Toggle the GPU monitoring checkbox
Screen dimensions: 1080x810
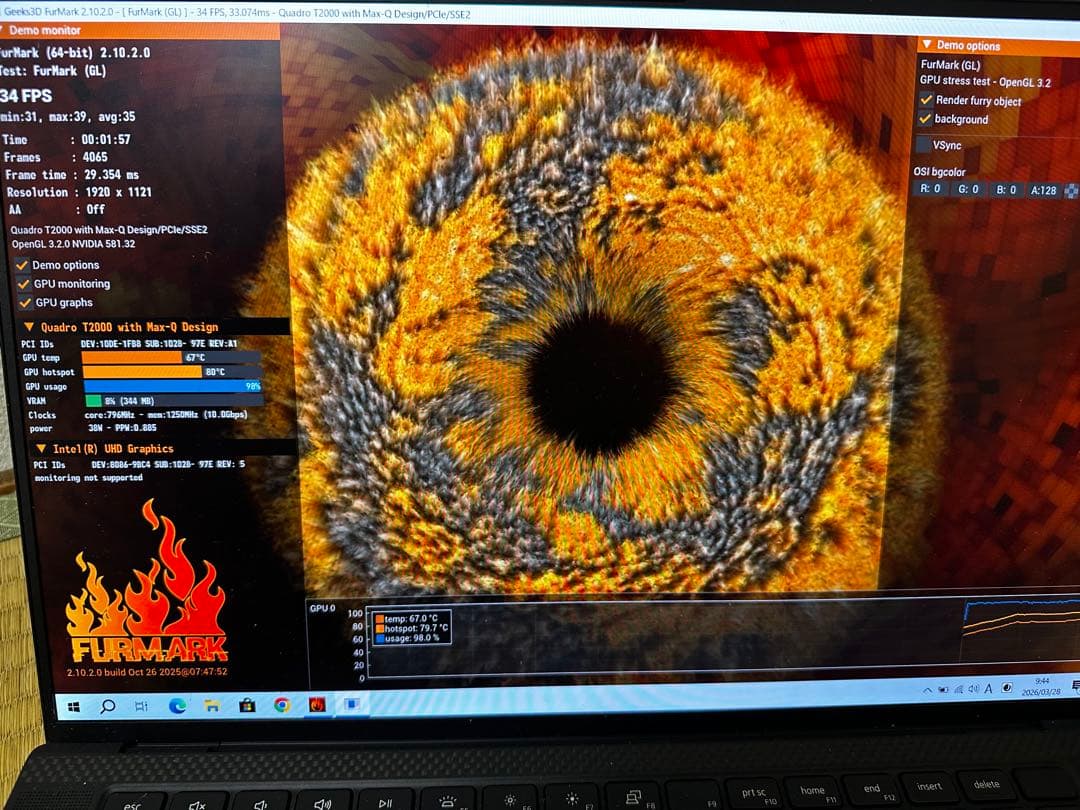tap(24, 284)
